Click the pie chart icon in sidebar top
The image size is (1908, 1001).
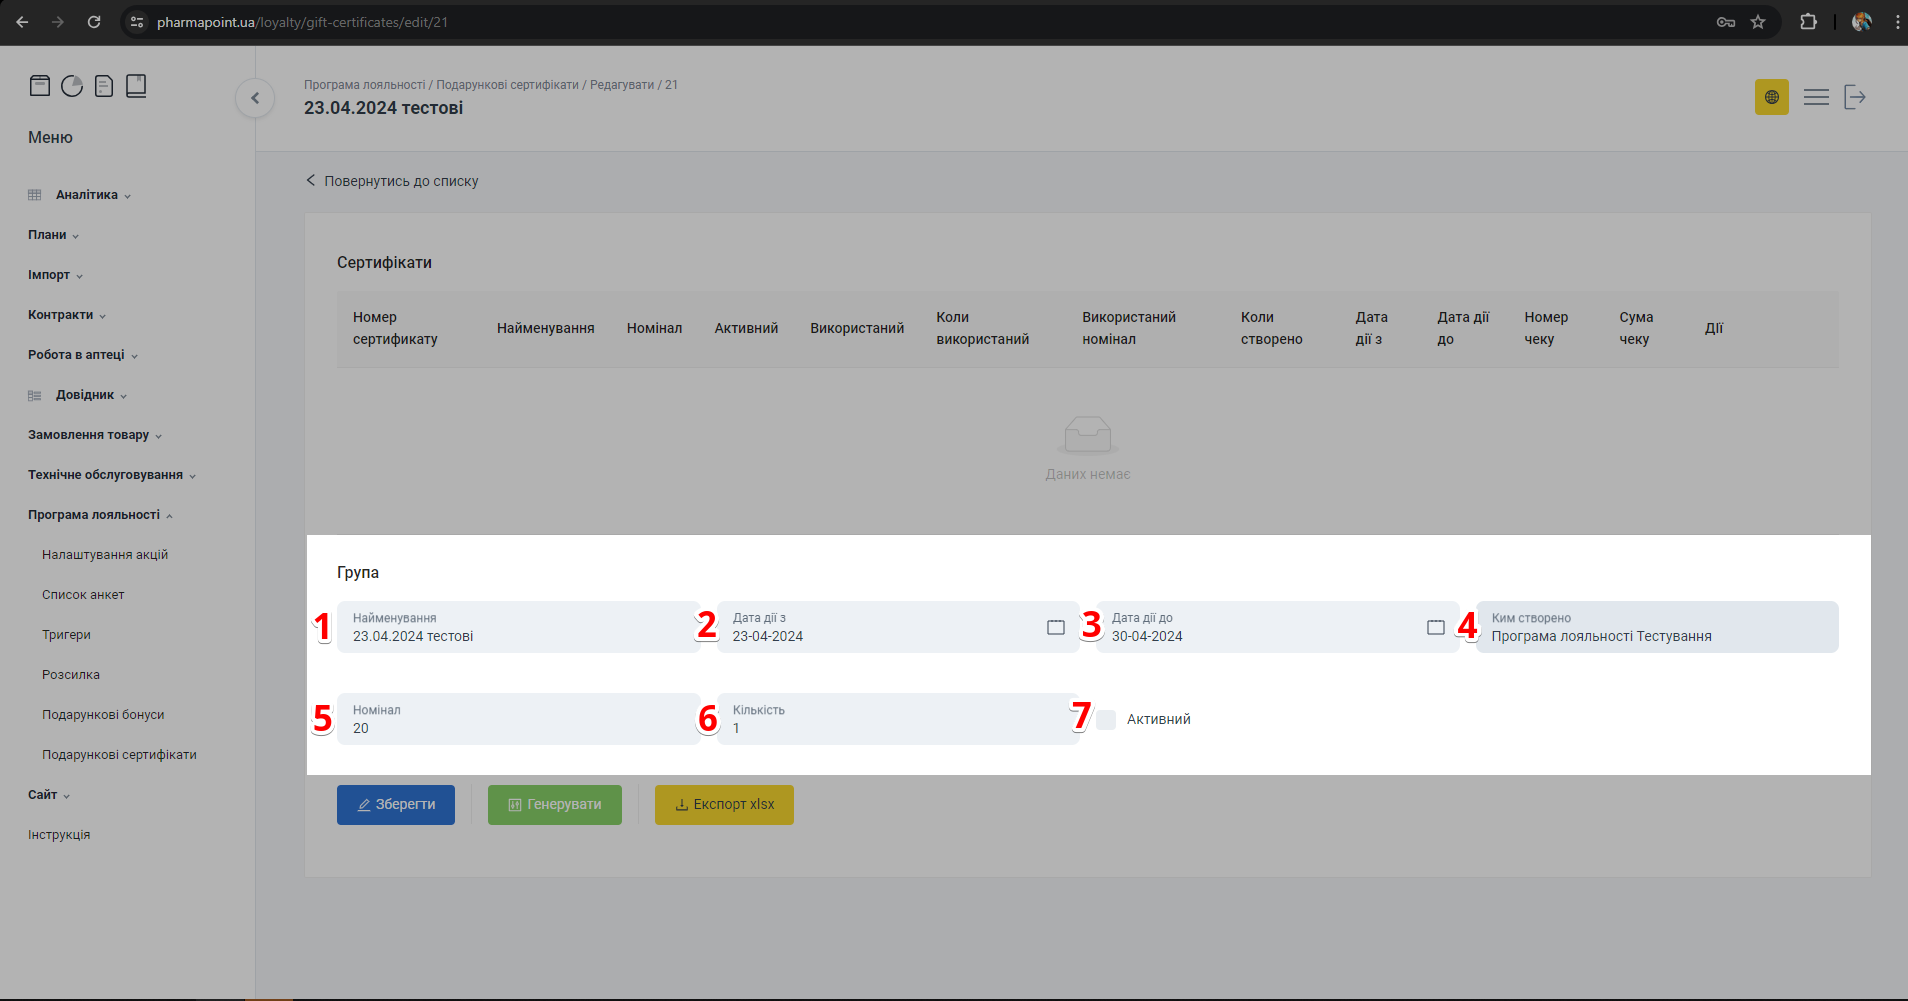pyautogui.click(x=72, y=86)
